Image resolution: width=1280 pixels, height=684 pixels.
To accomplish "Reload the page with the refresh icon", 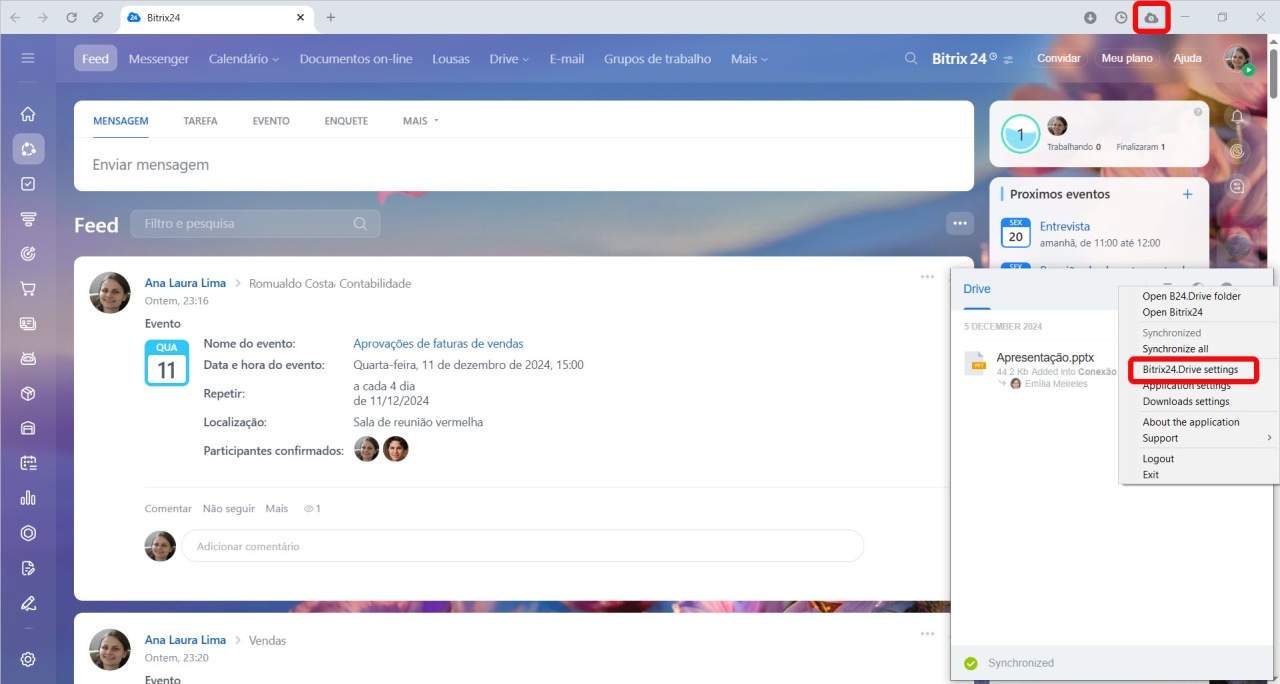I will tap(71, 18).
